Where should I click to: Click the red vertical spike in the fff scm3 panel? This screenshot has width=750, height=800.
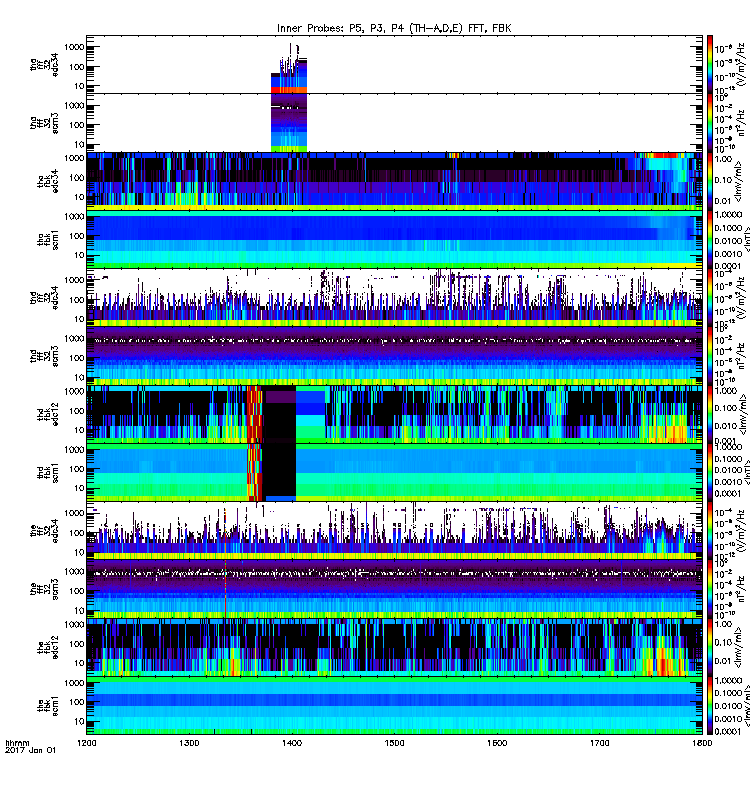click(x=225, y=589)
